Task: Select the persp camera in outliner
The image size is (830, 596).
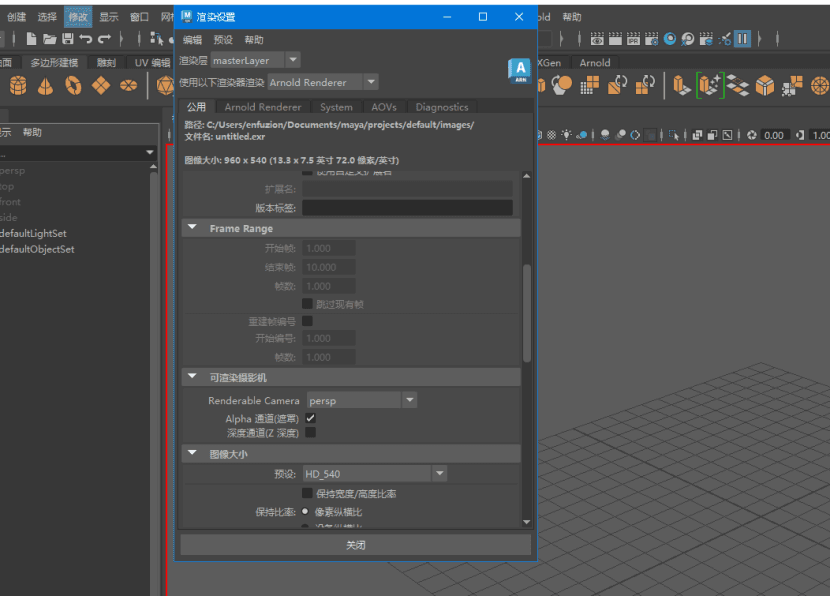Action: tap(13, 170)
